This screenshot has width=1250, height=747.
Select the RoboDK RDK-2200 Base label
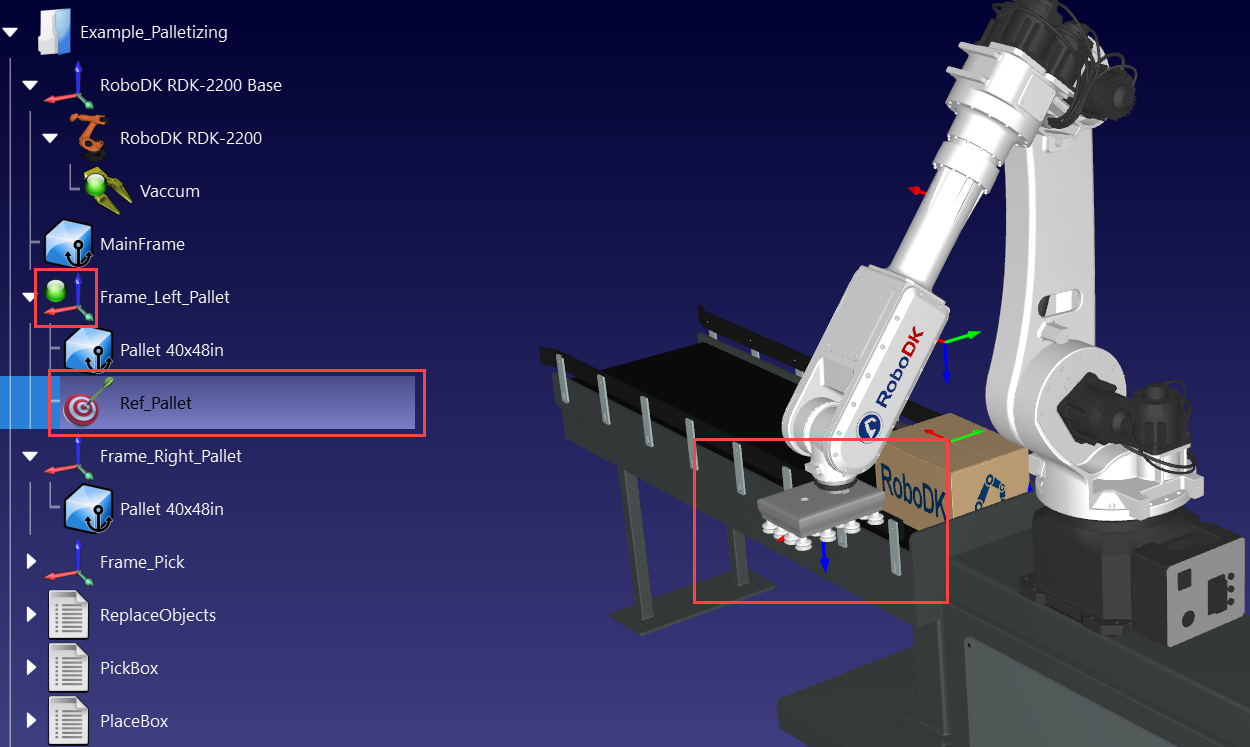tap(190, 85)
